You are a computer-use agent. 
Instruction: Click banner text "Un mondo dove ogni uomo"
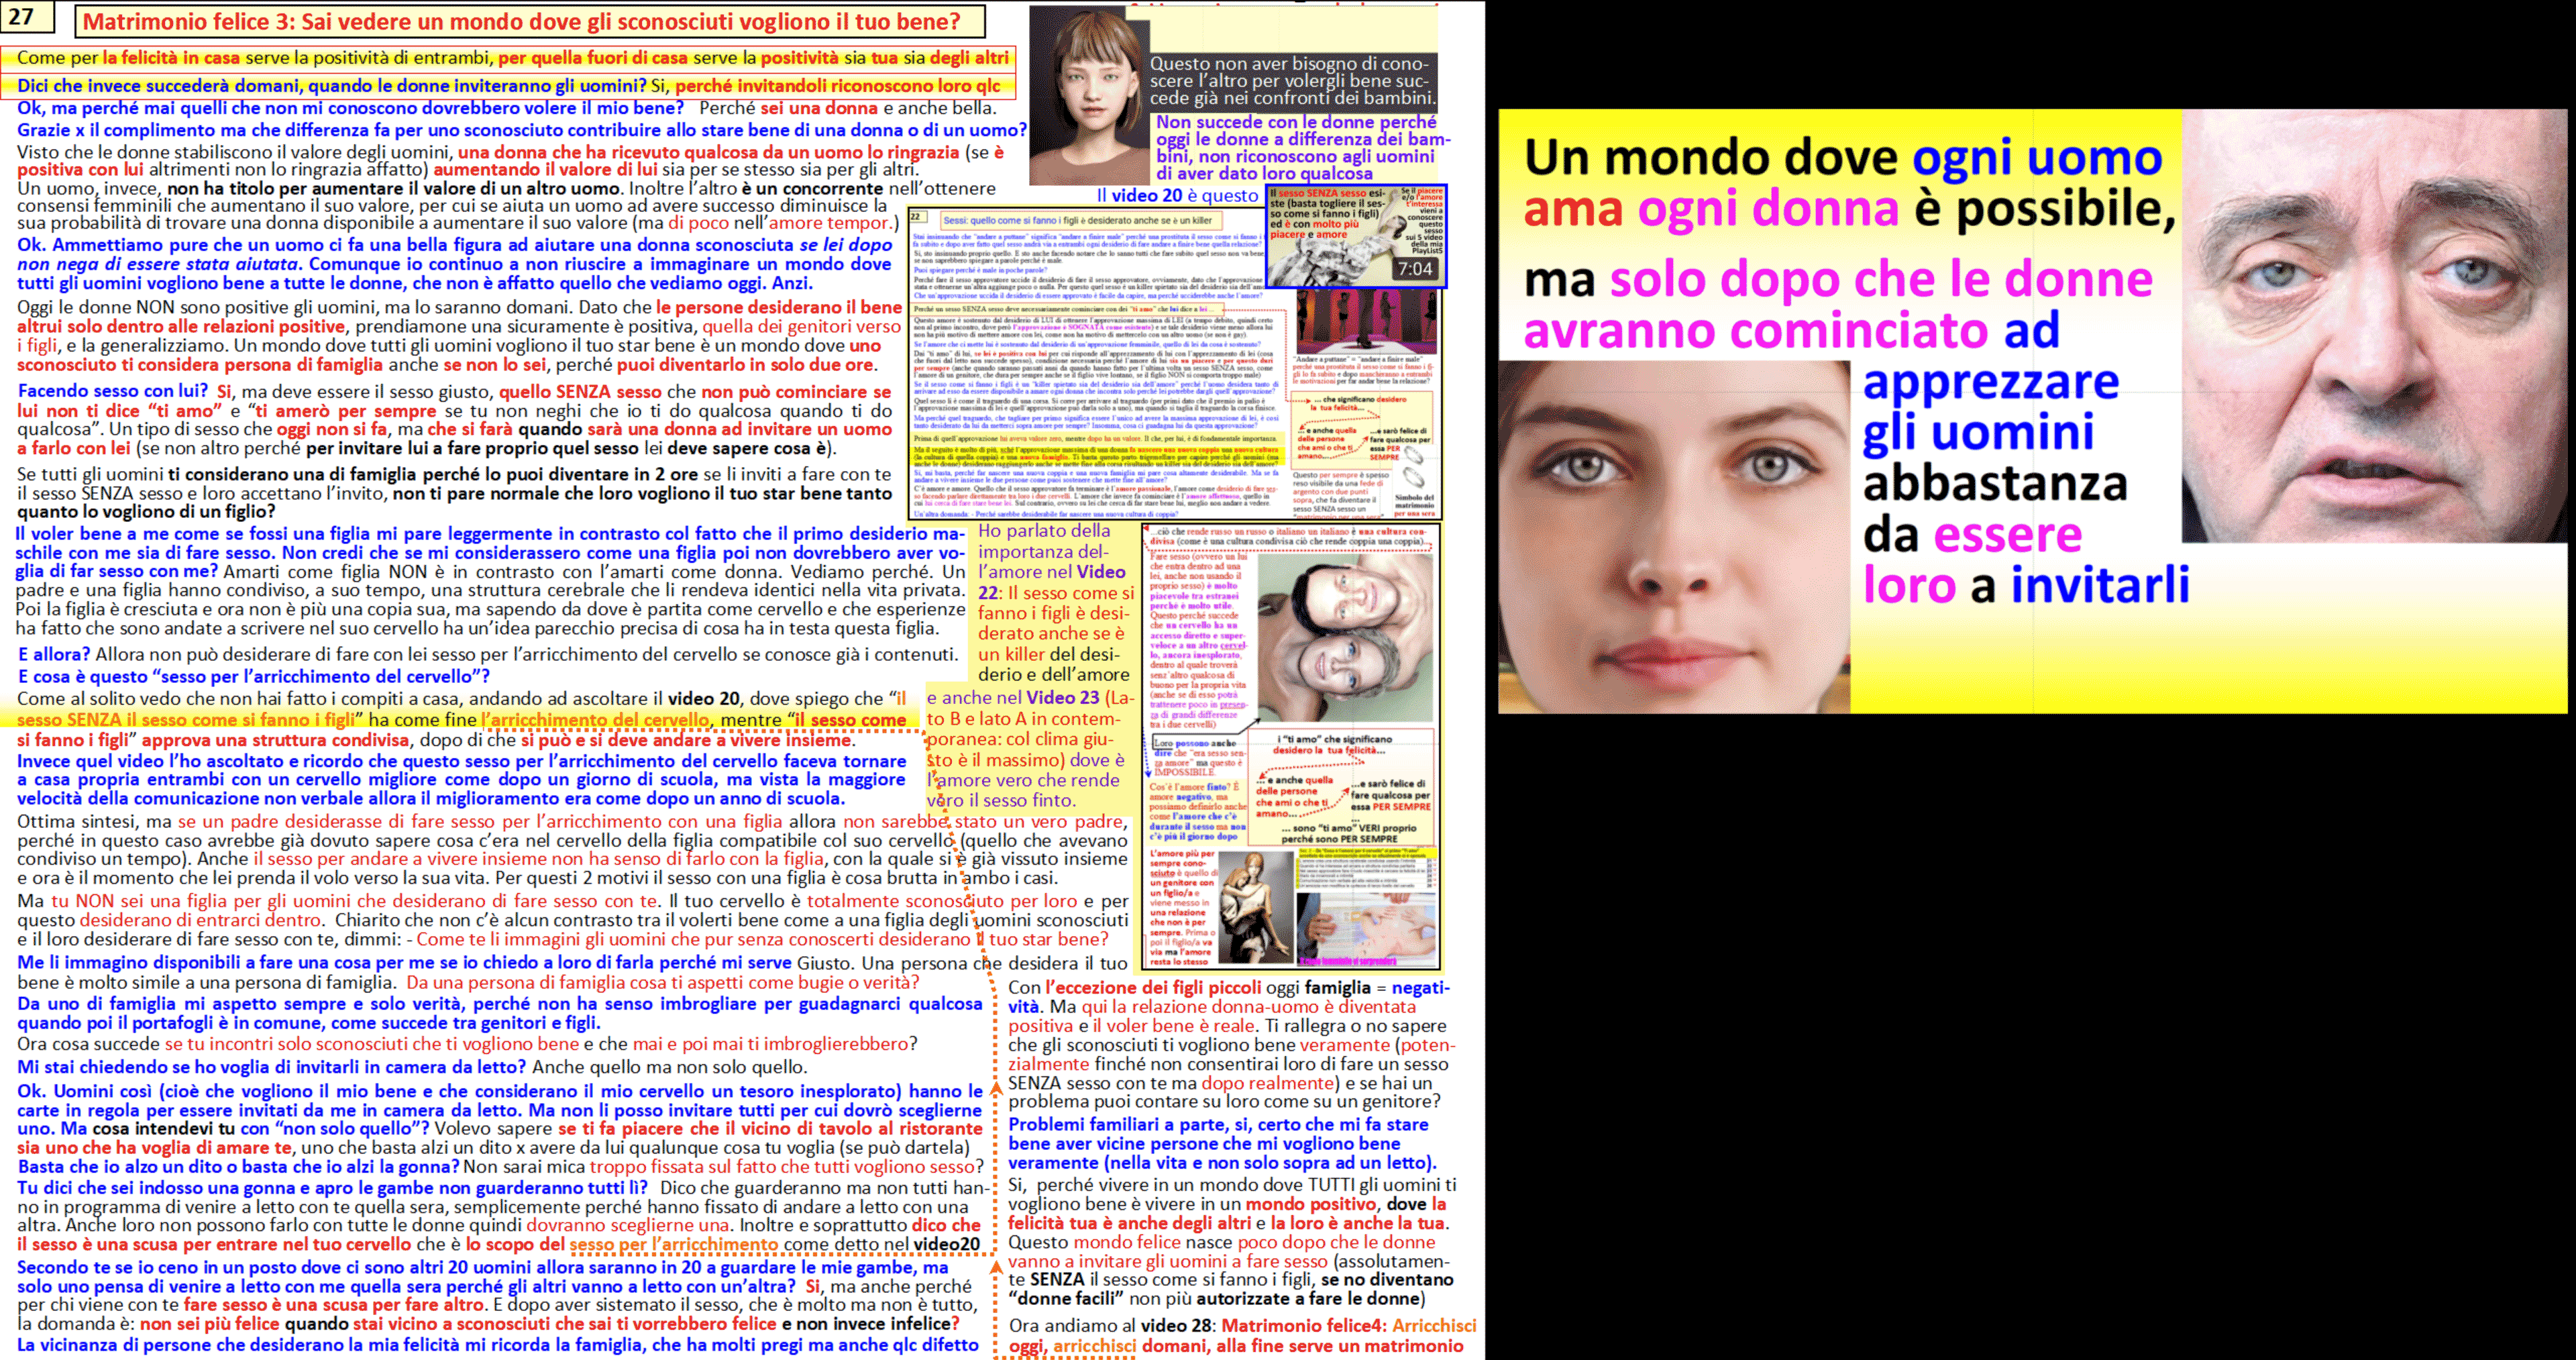tap(1842, 158)
